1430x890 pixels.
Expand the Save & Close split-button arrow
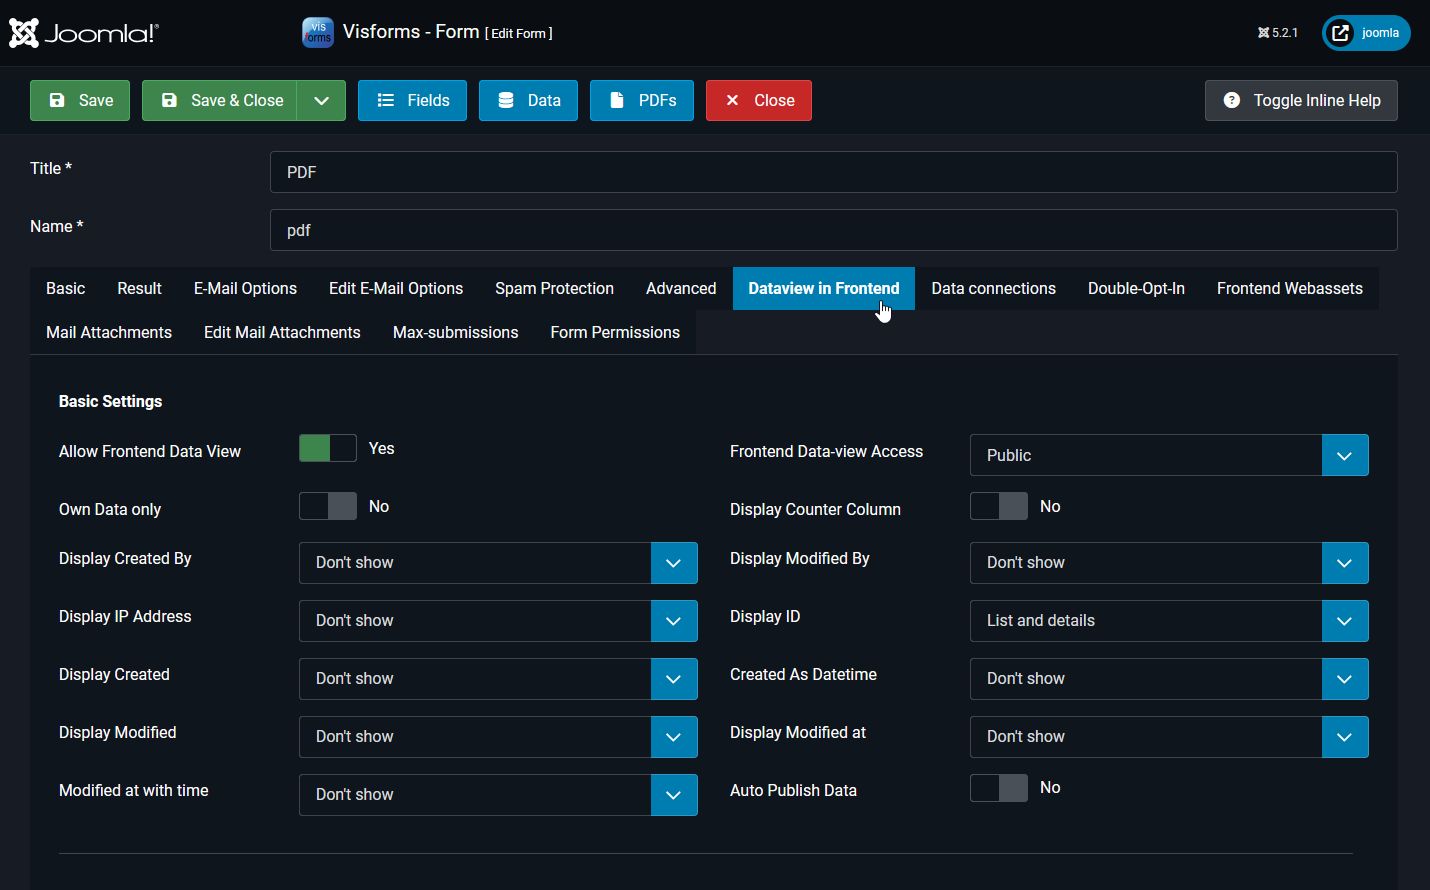(x=322, y=100)
